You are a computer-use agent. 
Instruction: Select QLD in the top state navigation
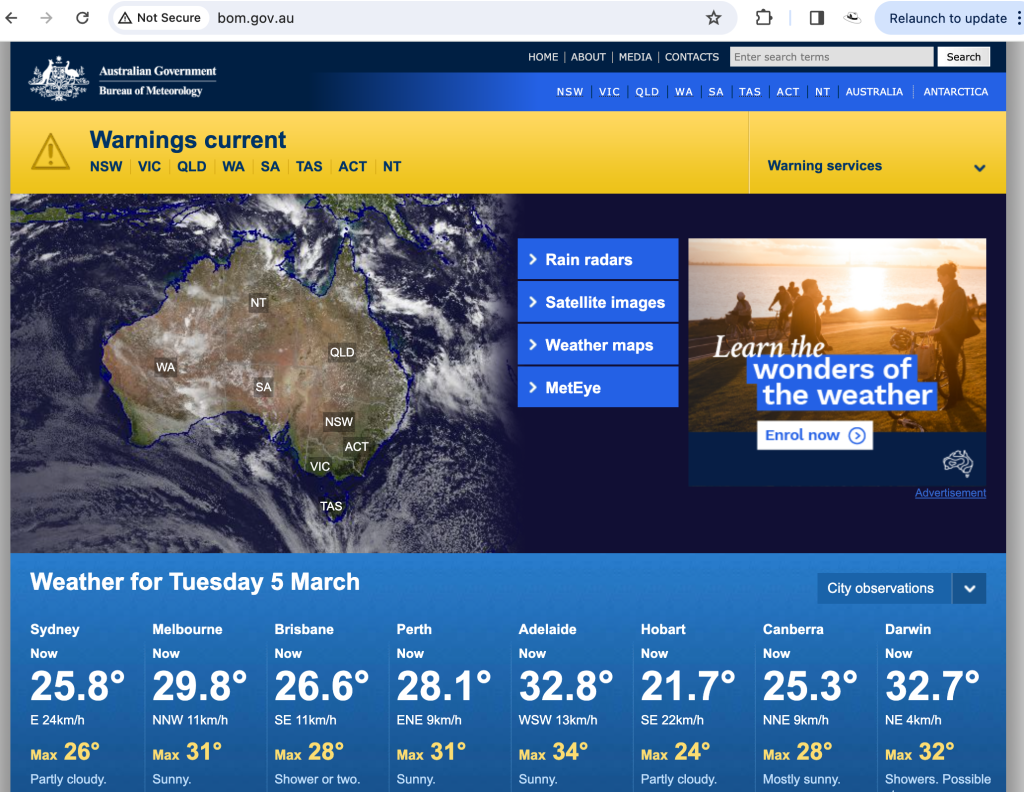[x=647, y=92]
